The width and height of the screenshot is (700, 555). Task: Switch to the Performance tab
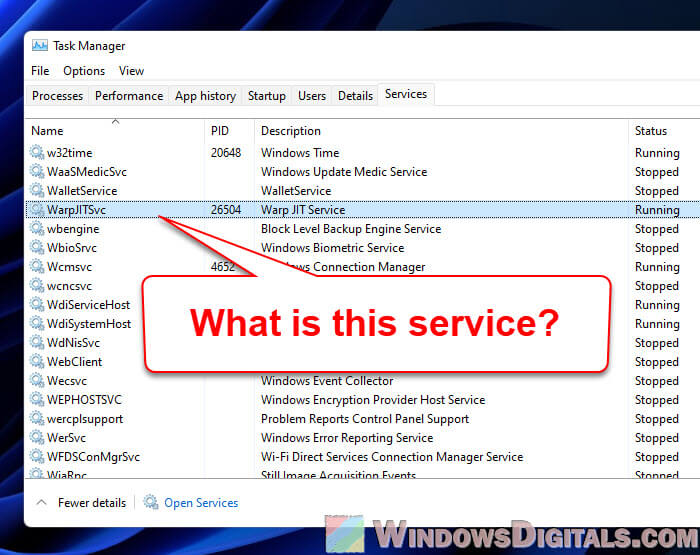pyautogui.click(x=129, y=96)
